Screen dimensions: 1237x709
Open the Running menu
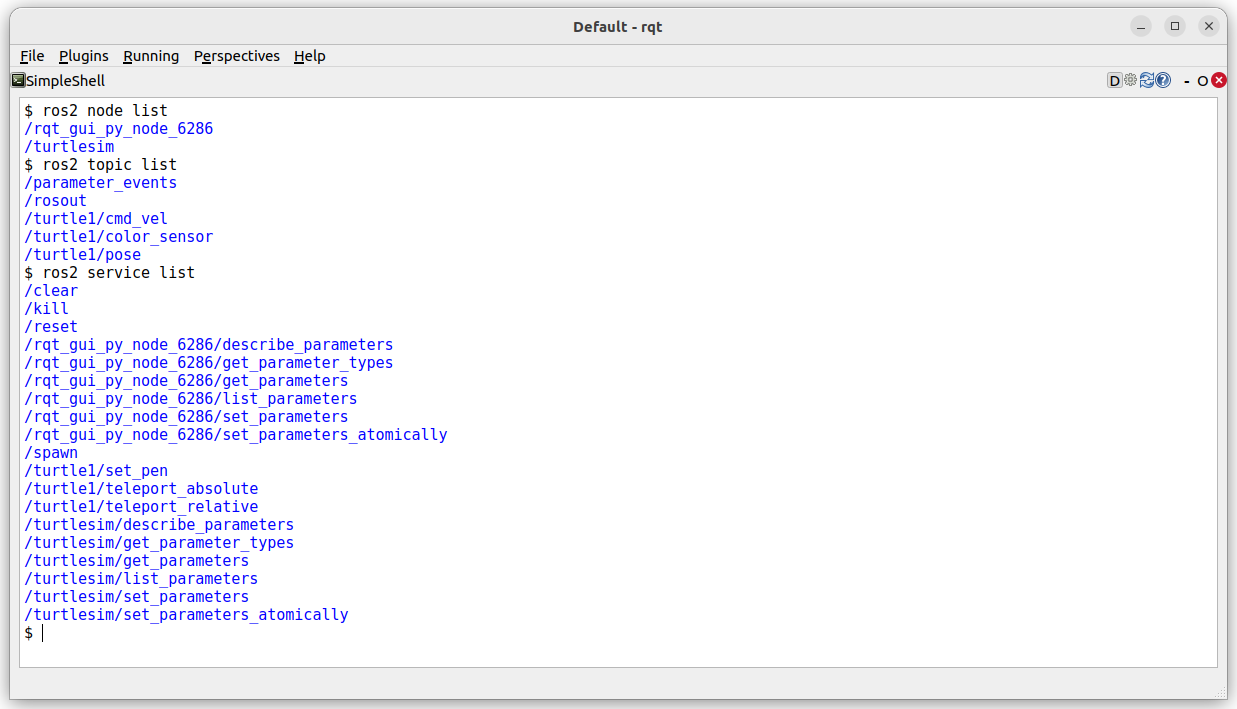(x=151, y=56)
